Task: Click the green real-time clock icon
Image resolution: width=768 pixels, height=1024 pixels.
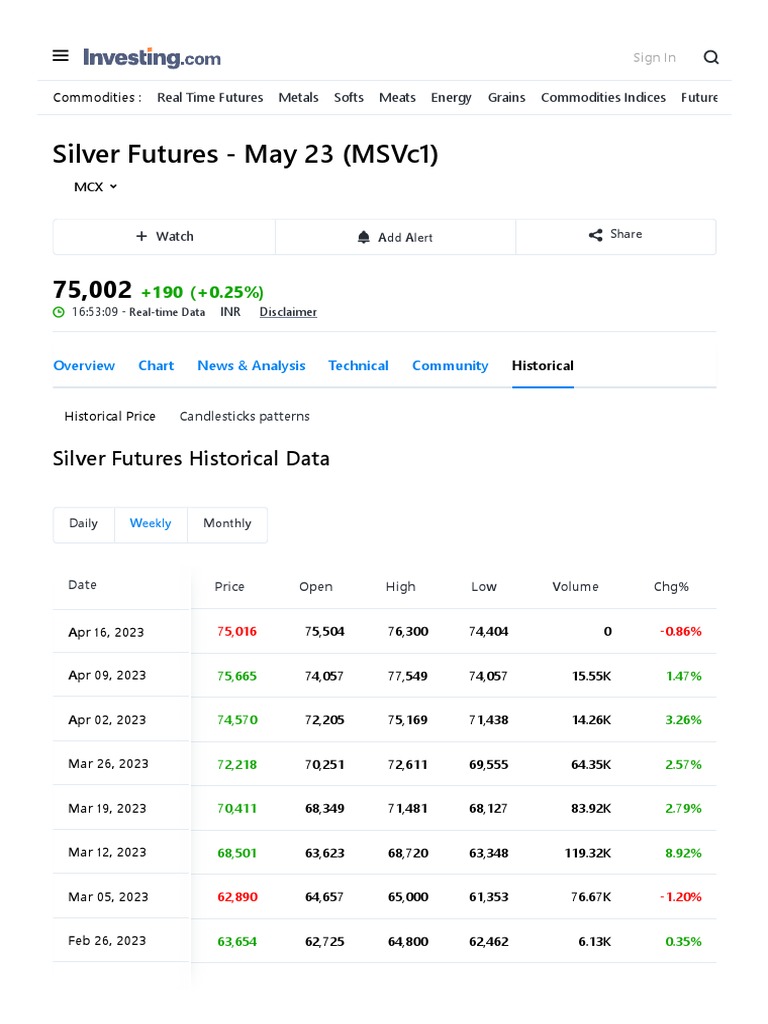Action: [x=59, y=312]
